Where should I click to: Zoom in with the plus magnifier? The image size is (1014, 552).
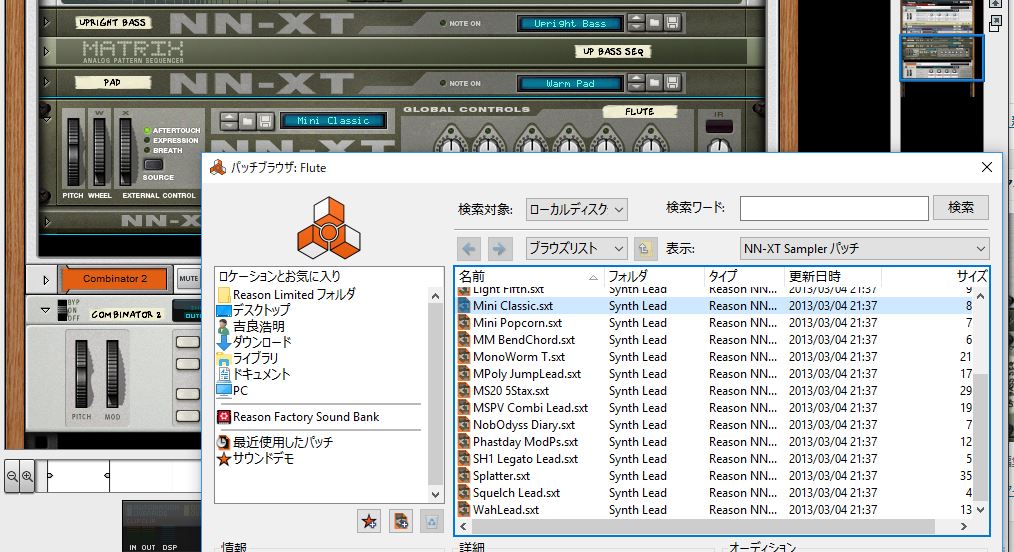click(x=27, y=476)
